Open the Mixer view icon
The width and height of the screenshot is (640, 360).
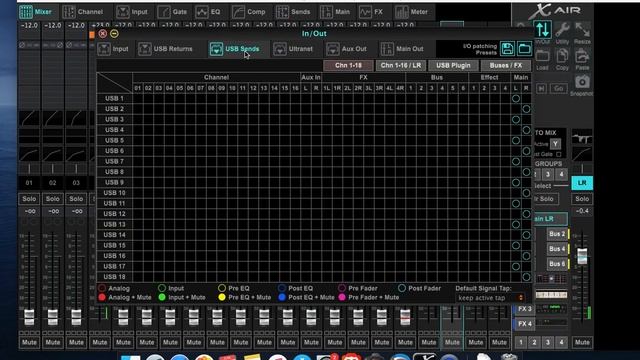click(x=26, y=12)
